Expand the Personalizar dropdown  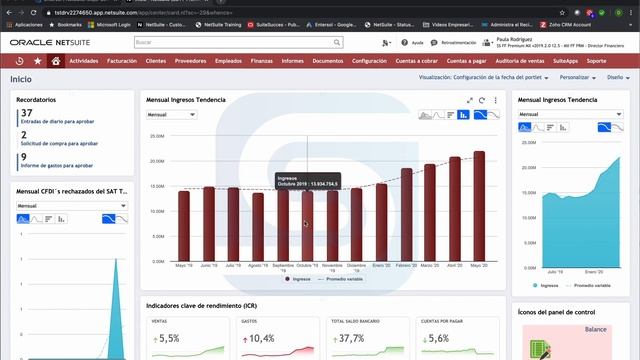tap(578, 77)
